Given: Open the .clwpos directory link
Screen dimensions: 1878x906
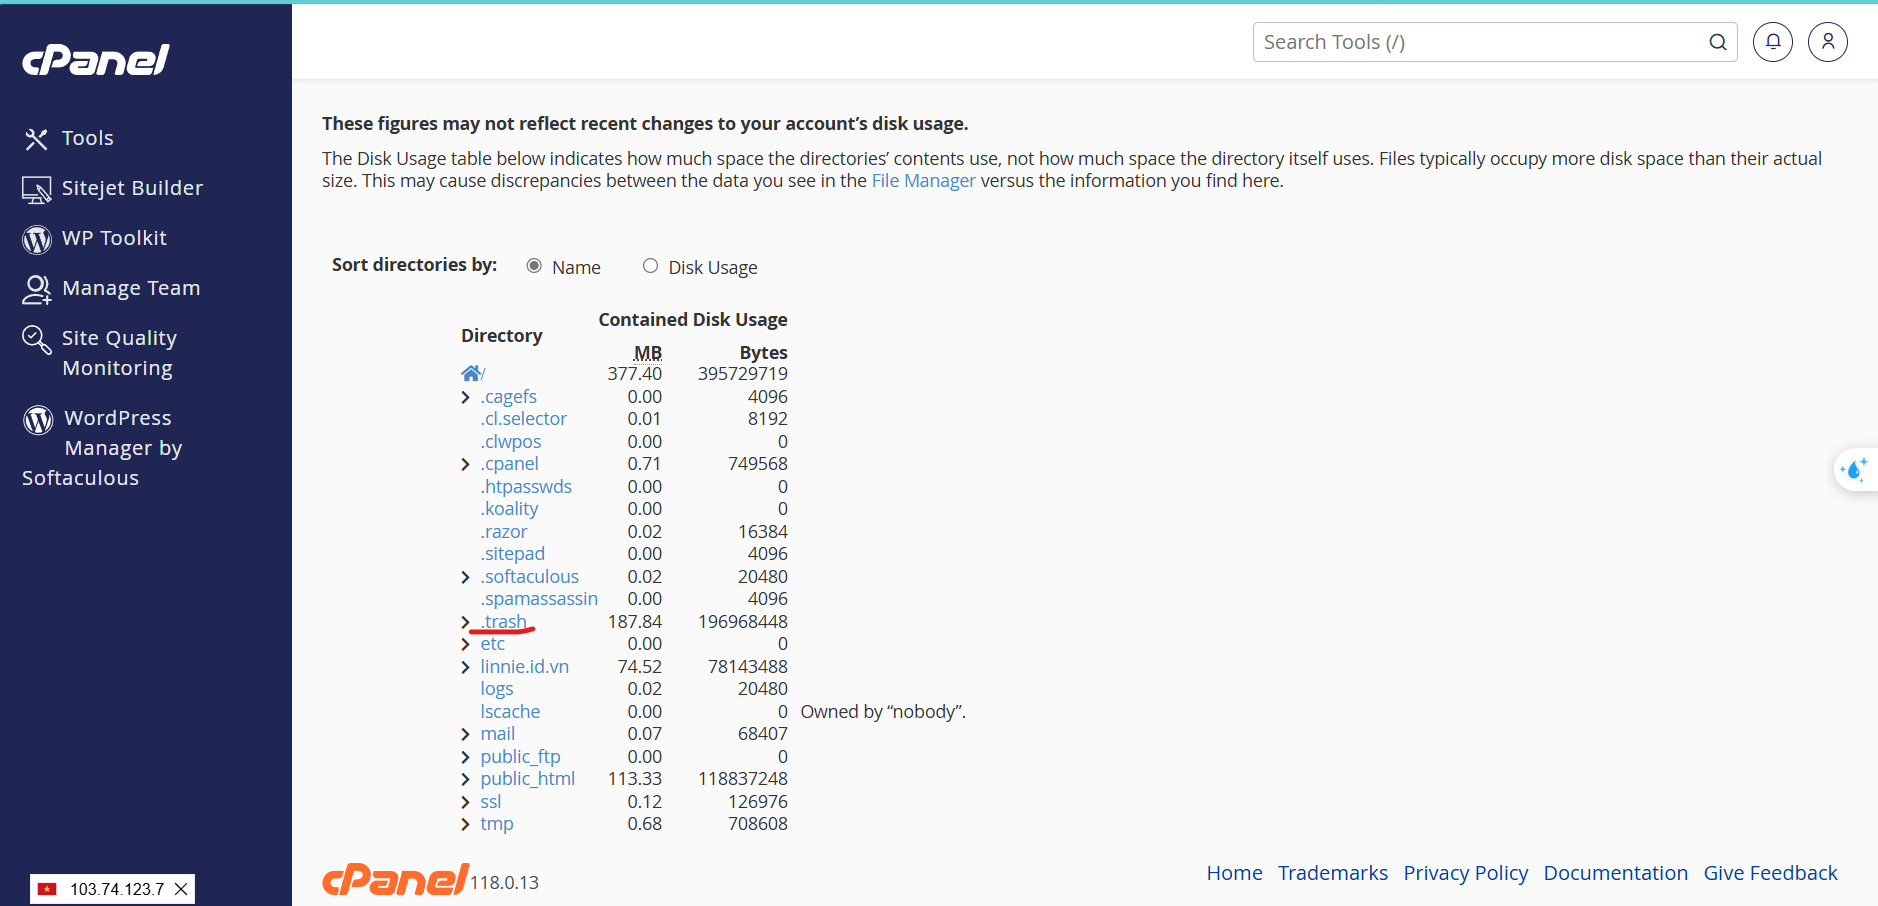Looking at the screenshot, I should point(510,442).
